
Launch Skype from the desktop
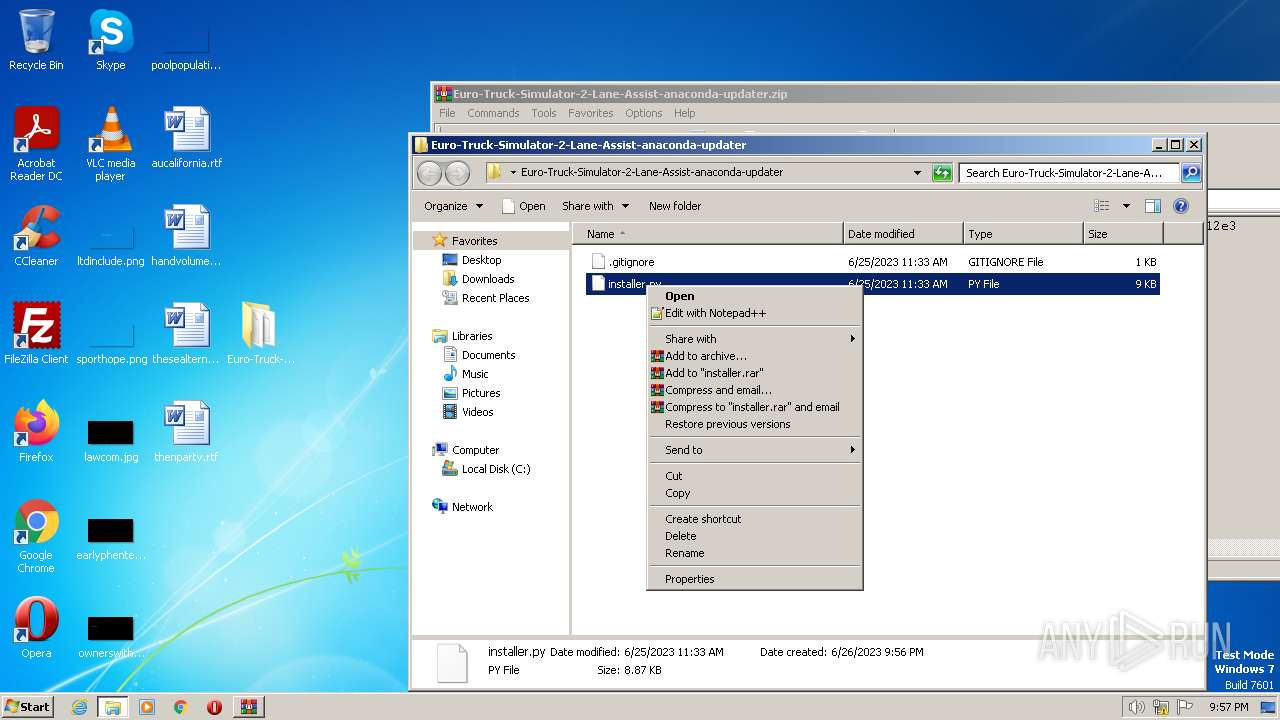click(110, 40)
